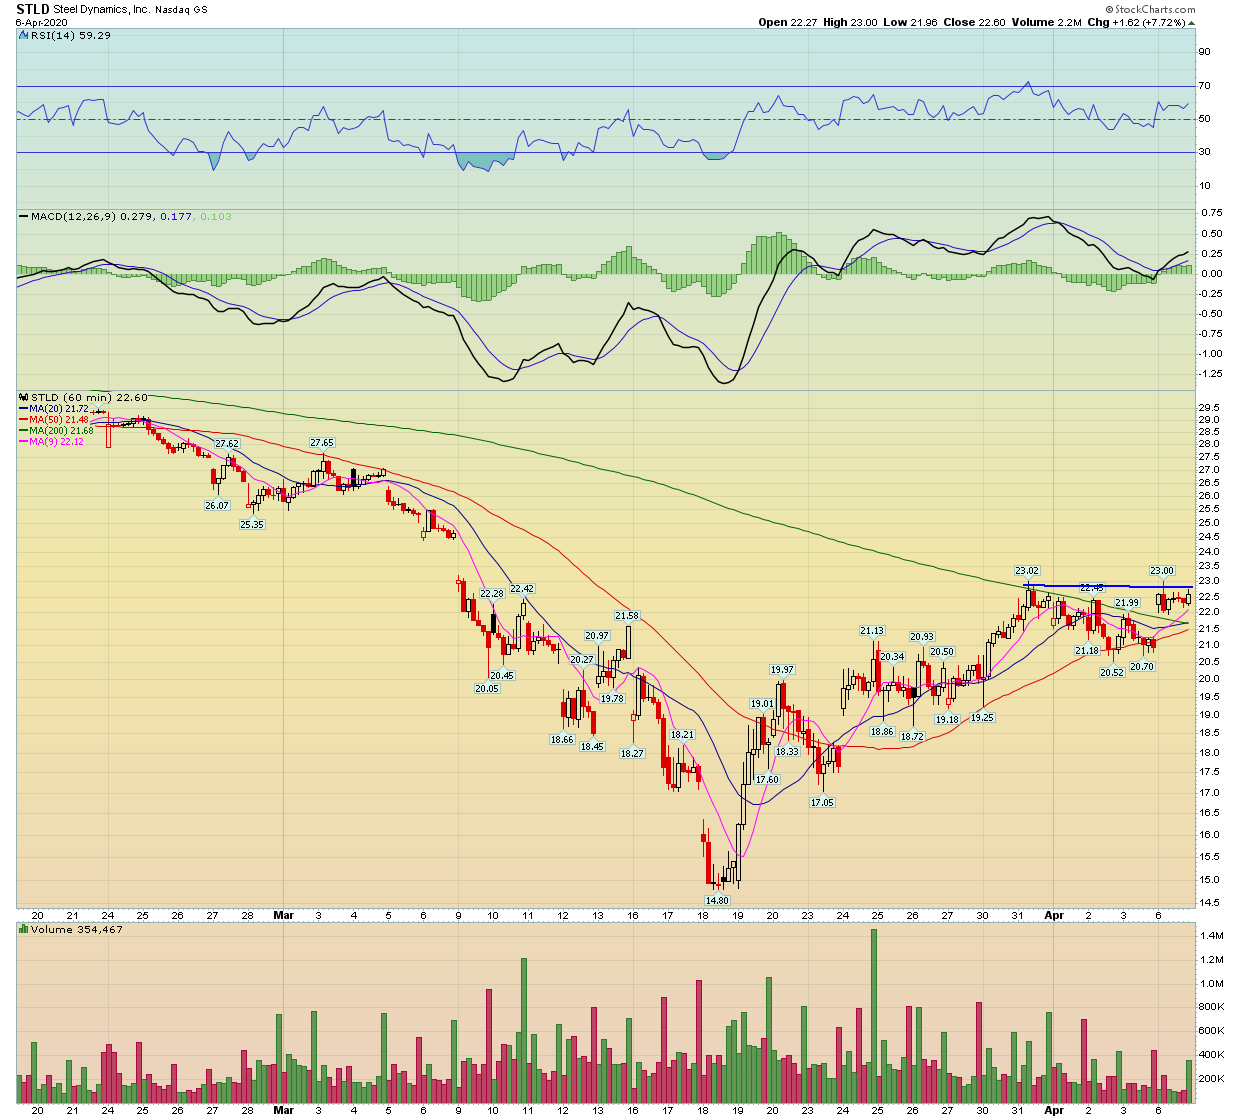Click the 20.45 price callout
This screenshot has height=1119, width=1240.
(x=502, y=676)
